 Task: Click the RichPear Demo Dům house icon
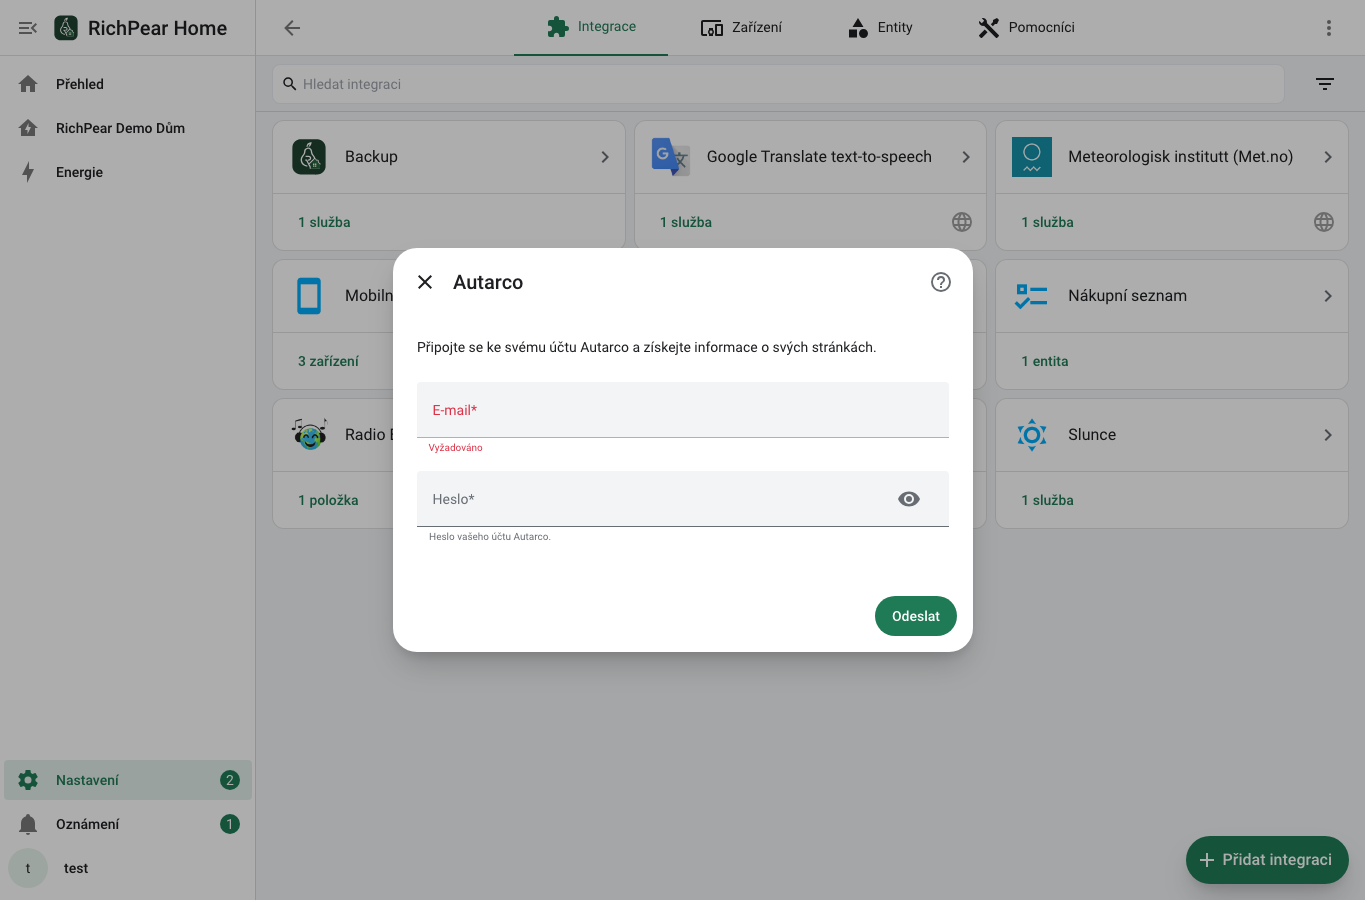point(28,128)
